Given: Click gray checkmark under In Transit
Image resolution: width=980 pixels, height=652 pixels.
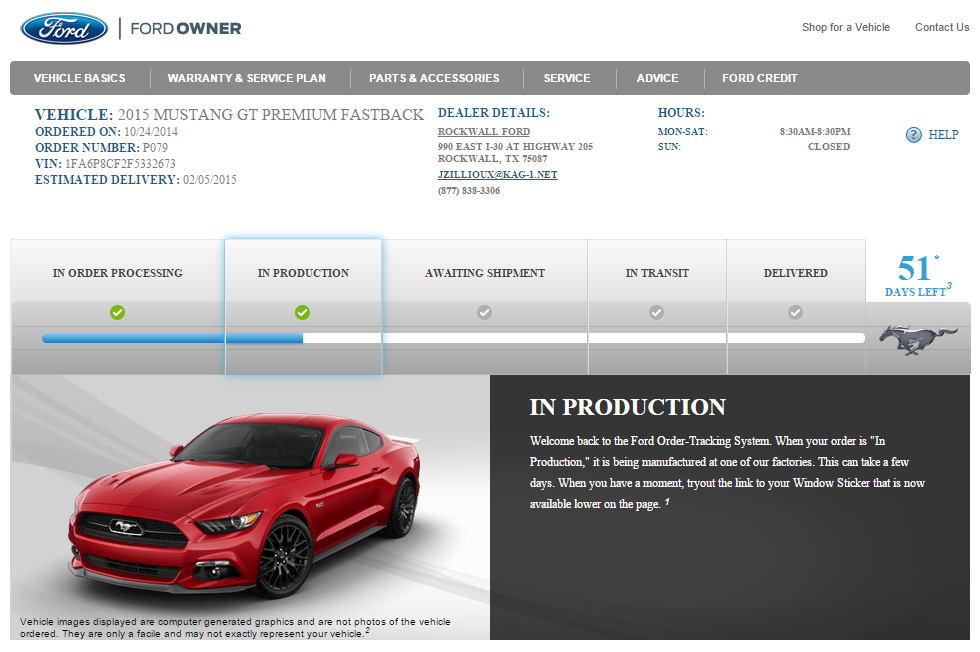Looking at the screenshot, I should (x=657, y=312).
